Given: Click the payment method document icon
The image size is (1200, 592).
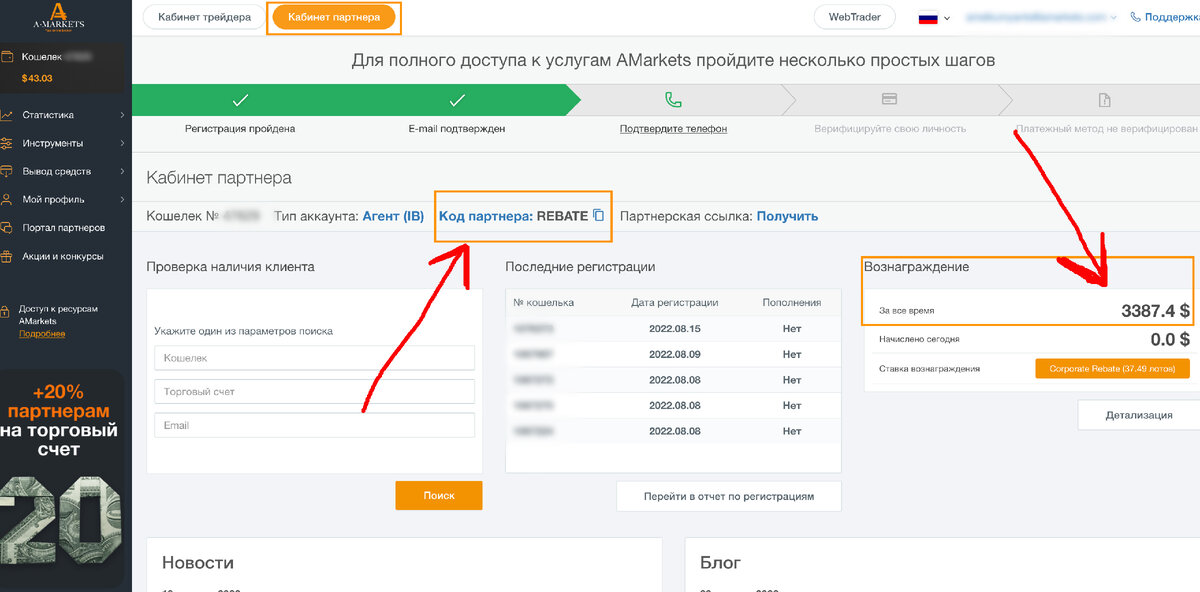Looking at the screenshot, I should (x=1104, y=100).
